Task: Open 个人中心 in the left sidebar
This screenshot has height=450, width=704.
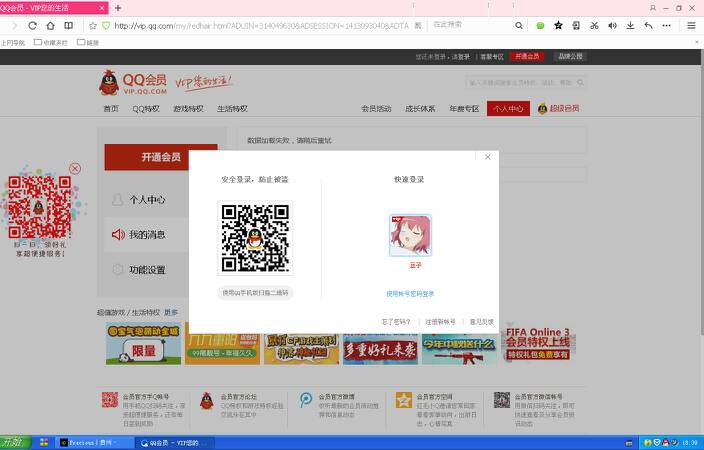Action: coord(146,199)
